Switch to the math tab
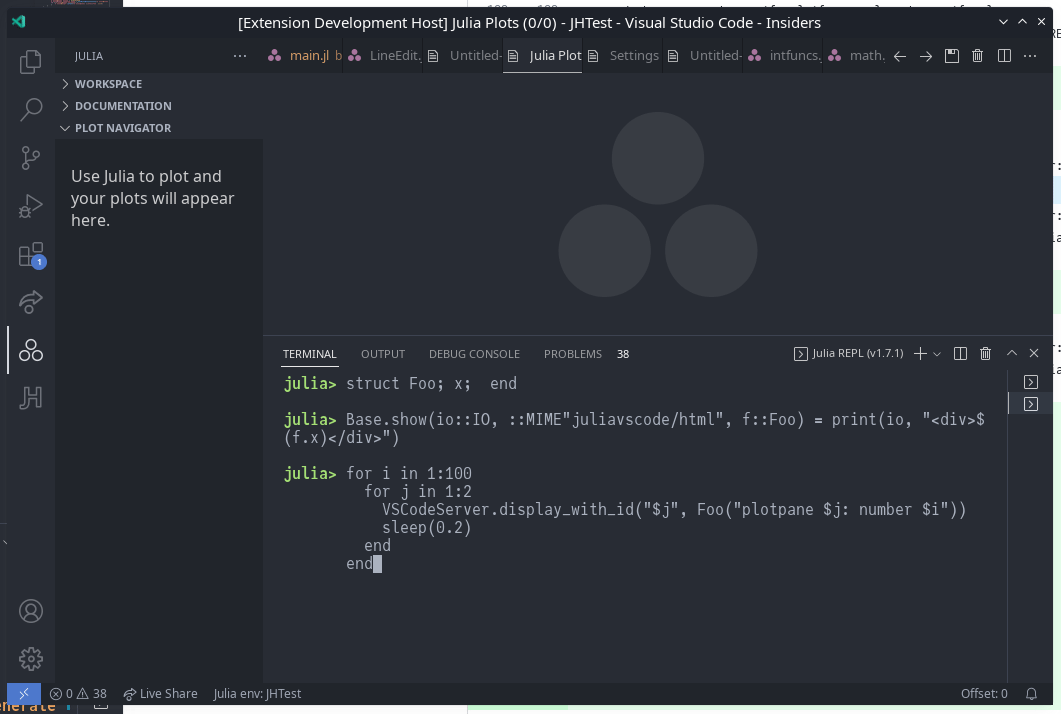 [x=855, y=56]
